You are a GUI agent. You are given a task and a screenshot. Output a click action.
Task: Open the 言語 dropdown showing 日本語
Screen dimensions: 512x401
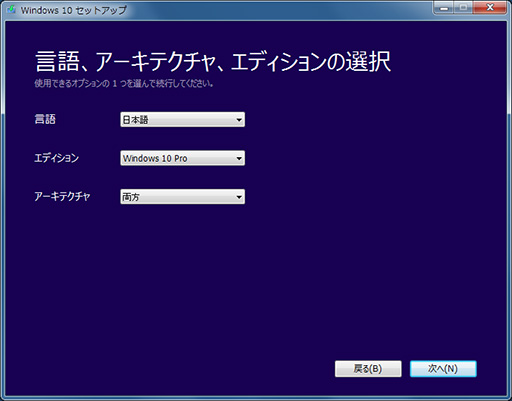(182, 119)
